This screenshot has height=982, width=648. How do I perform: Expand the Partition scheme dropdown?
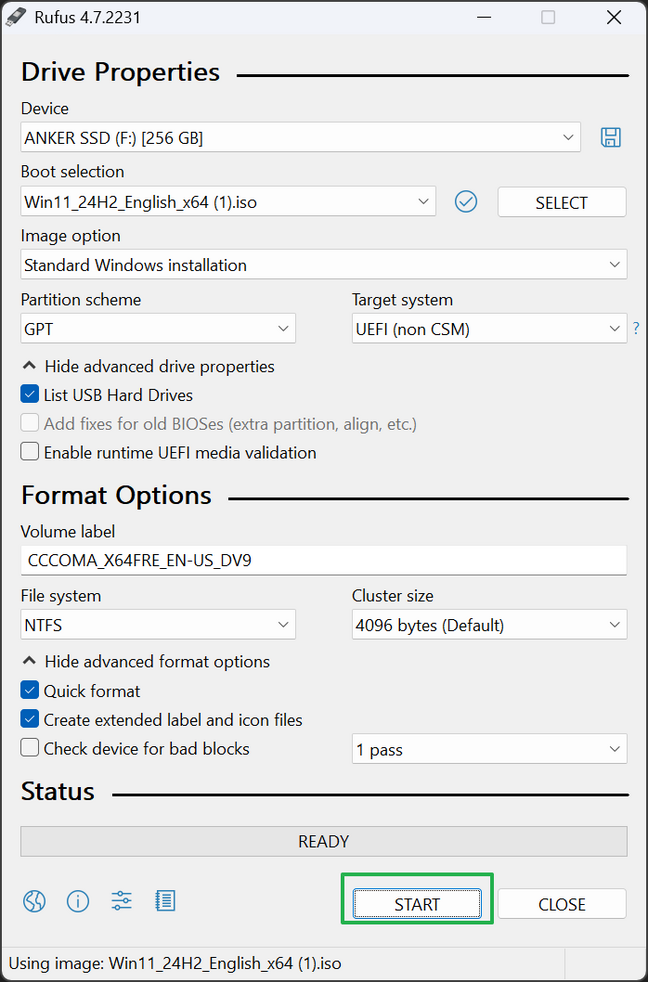click(158, 328)
